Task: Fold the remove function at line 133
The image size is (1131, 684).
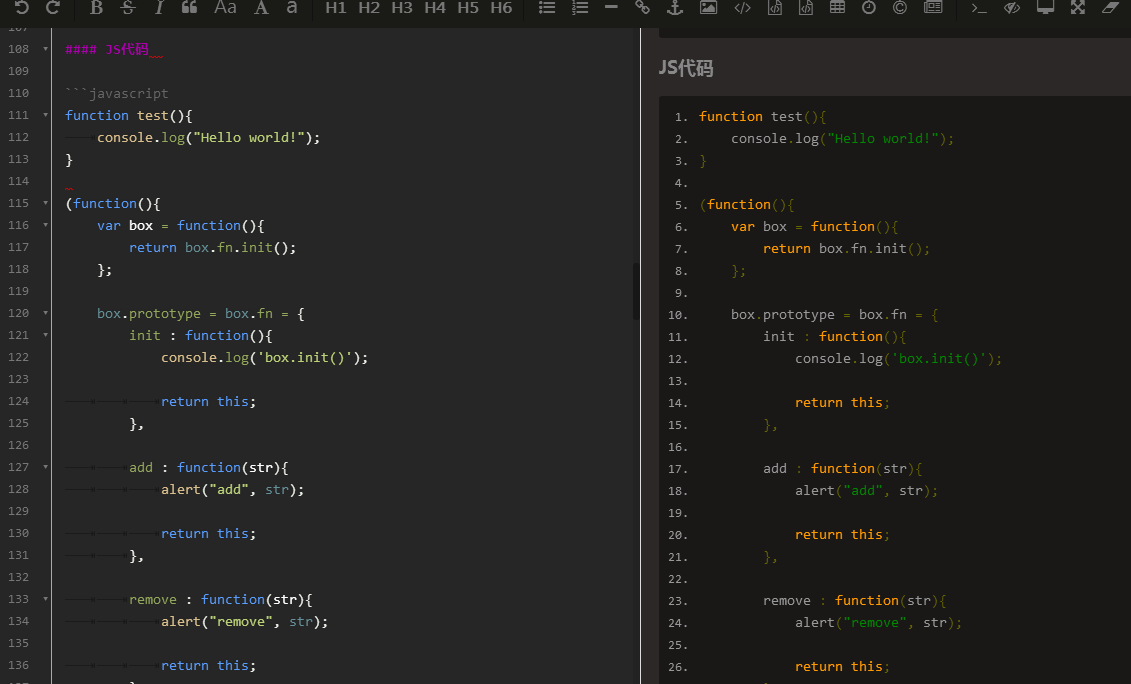Action: [45, 599]
